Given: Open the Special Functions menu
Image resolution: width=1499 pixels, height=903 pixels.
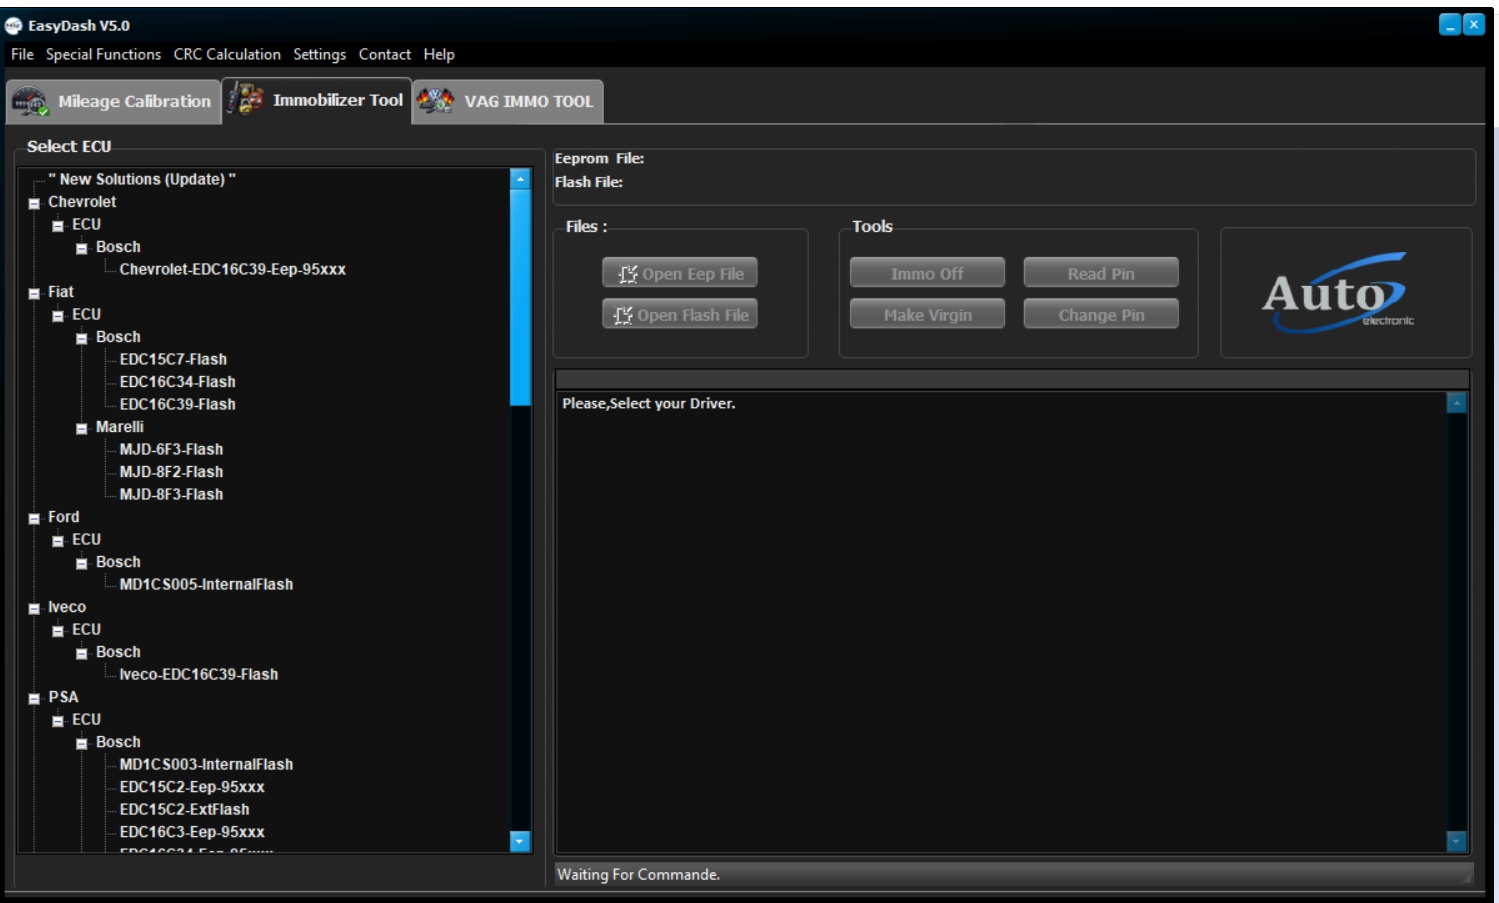Looking at the screenshot, I should [x=103, y=55].
